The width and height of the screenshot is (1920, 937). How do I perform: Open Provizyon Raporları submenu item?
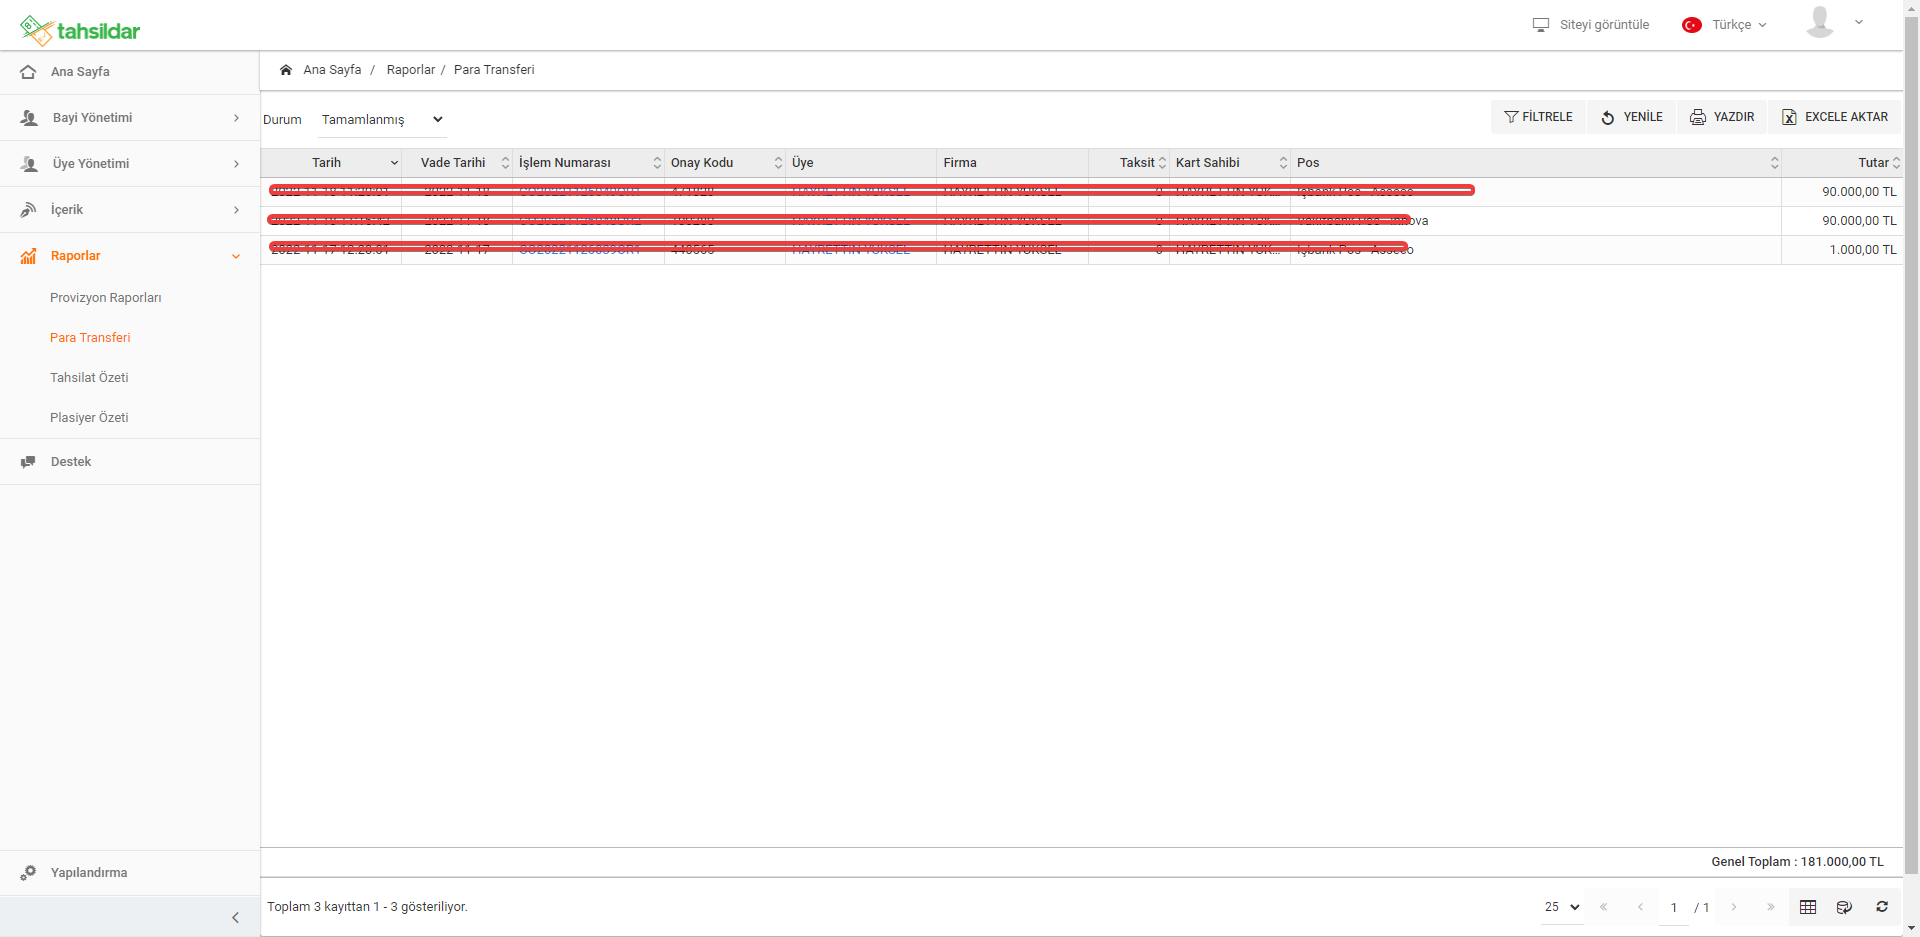(106, 298)
